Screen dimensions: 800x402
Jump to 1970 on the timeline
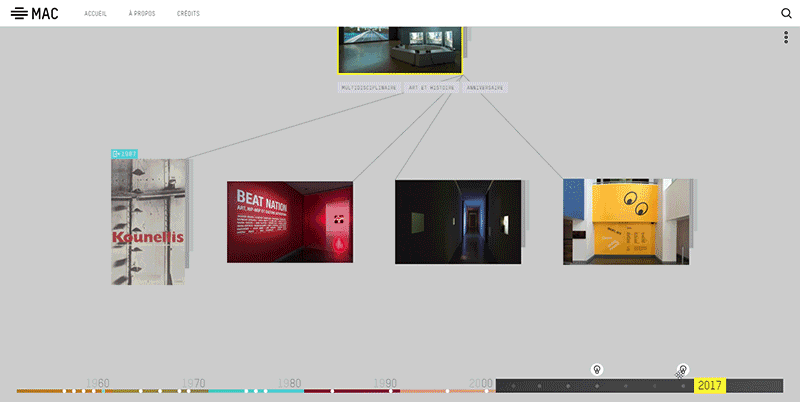tap(193, 383)
